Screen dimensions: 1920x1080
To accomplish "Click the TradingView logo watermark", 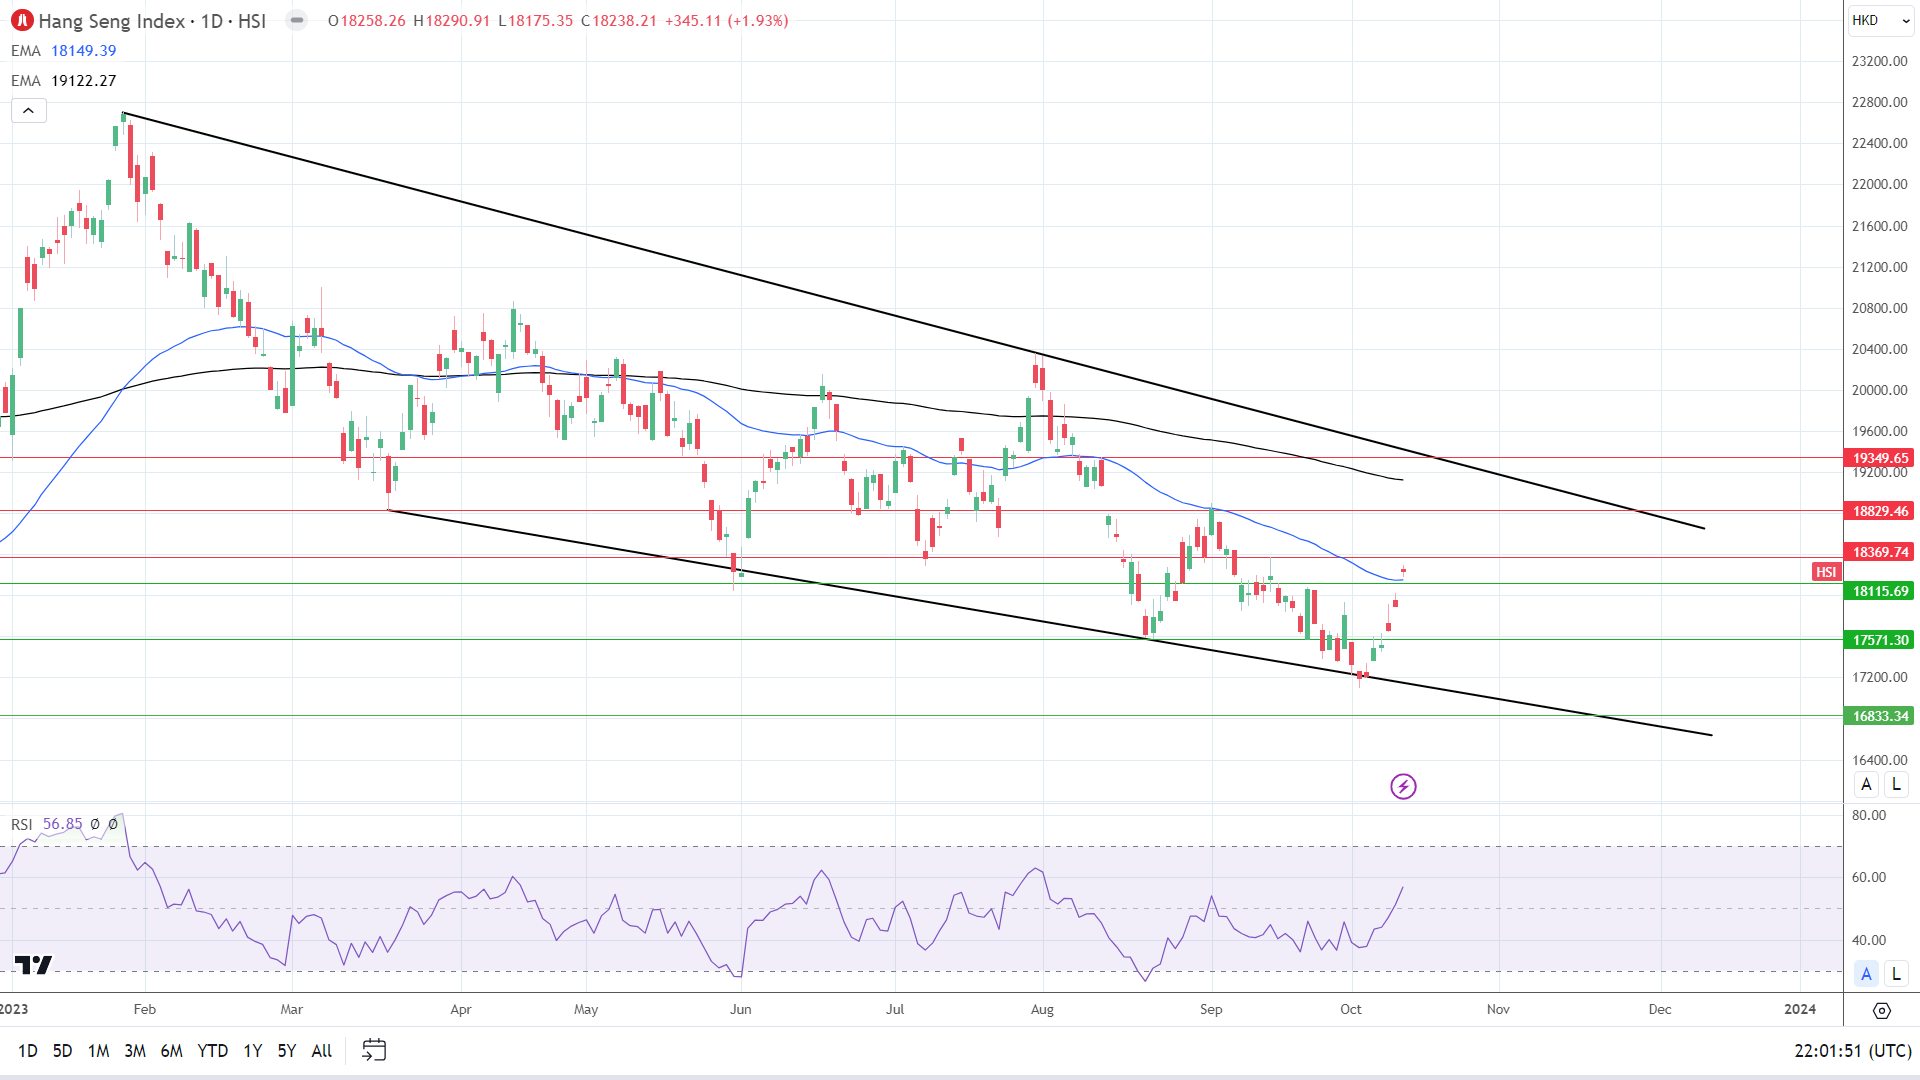I will pos(33,965).
